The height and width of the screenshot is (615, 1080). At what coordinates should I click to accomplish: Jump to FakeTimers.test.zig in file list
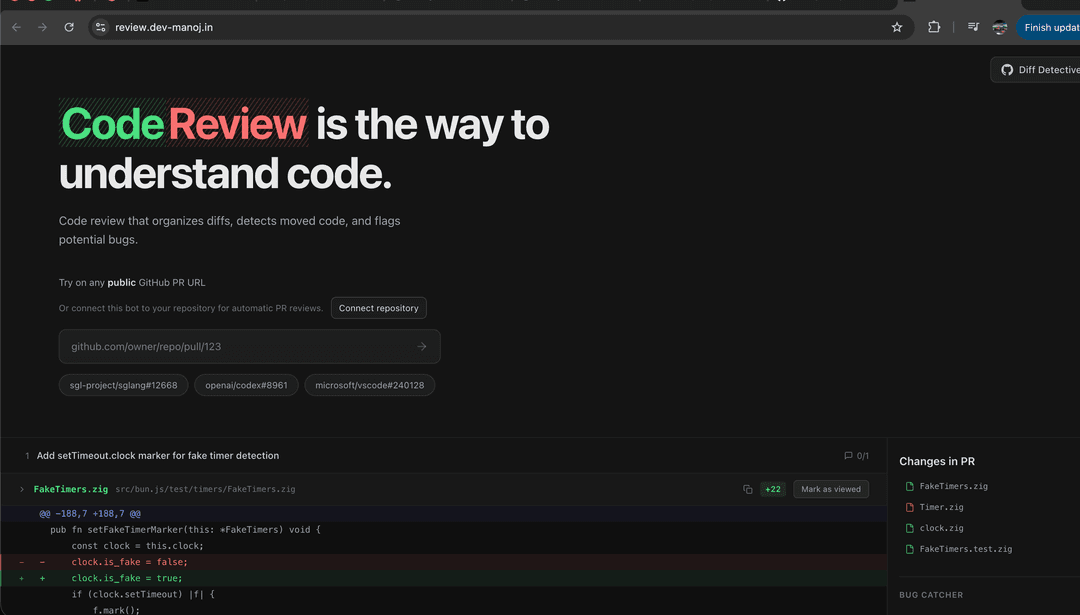point(965,549)
